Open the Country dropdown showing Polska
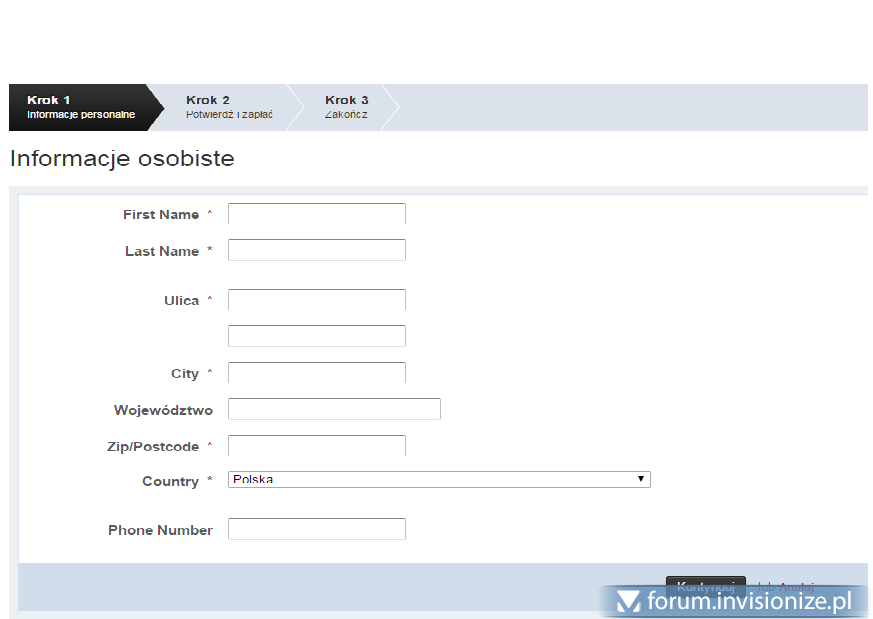The height and width of the screenshot is (619, 873). (x=439, y=480)
